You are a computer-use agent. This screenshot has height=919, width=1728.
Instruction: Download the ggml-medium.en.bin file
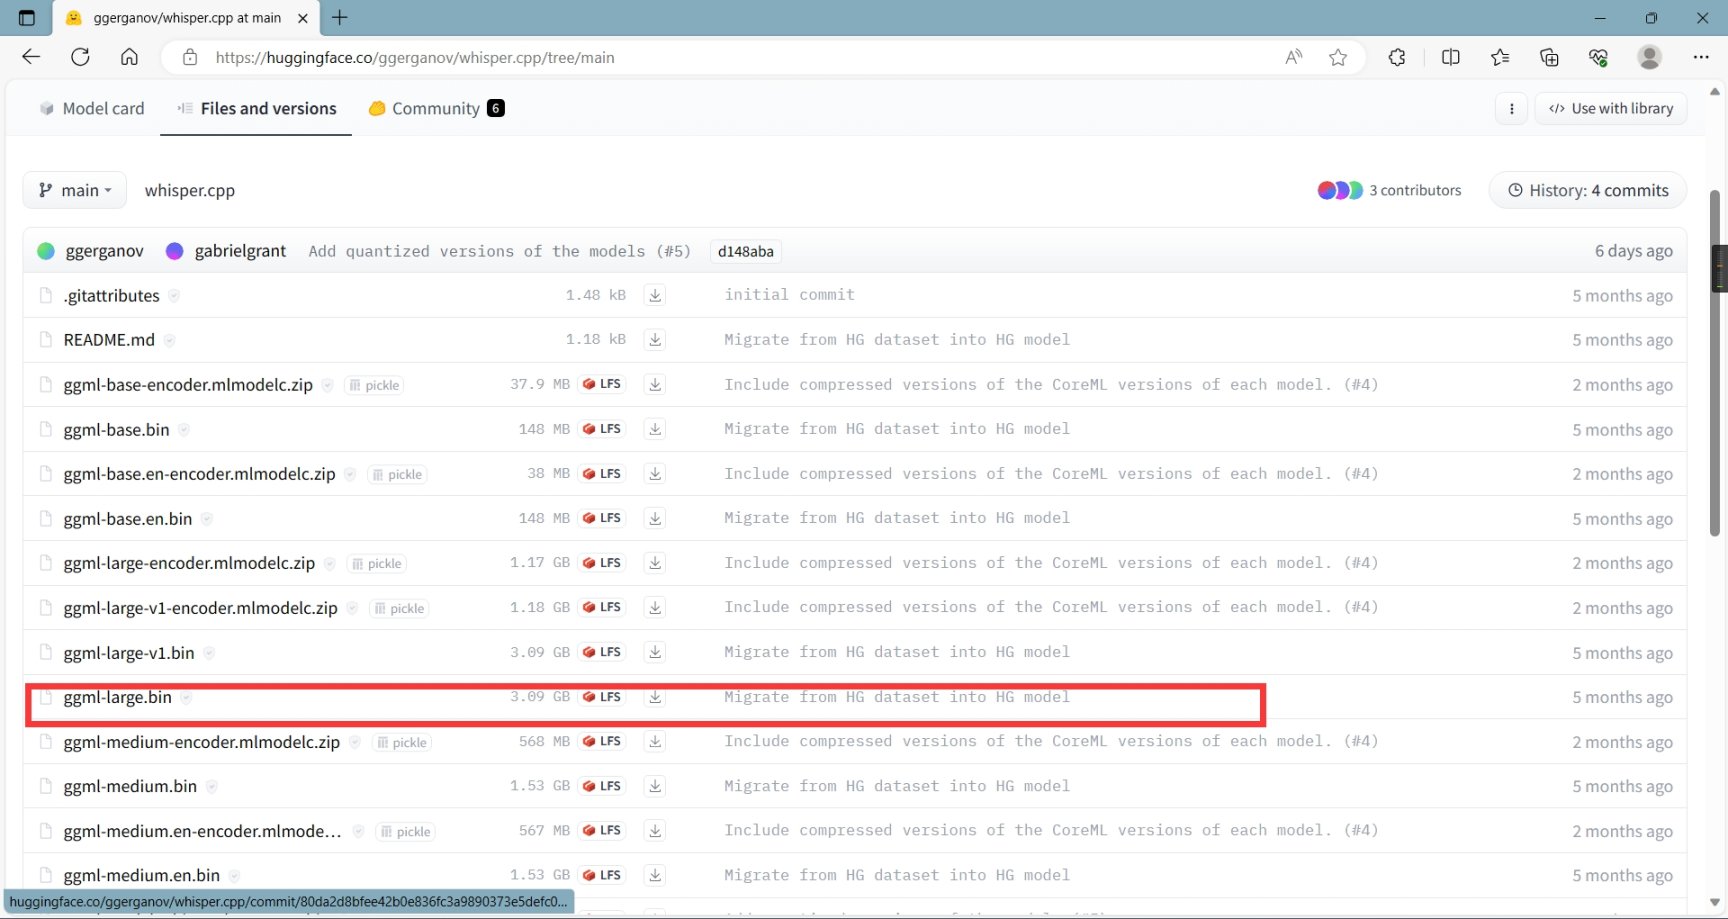pyautogui.click(x=655, y=875)
